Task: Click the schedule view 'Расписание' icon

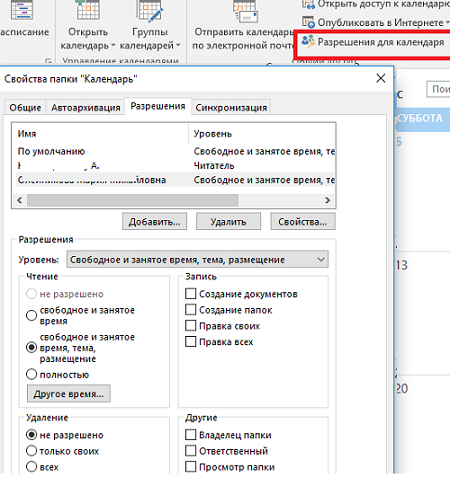Action: tap(22, 10)
